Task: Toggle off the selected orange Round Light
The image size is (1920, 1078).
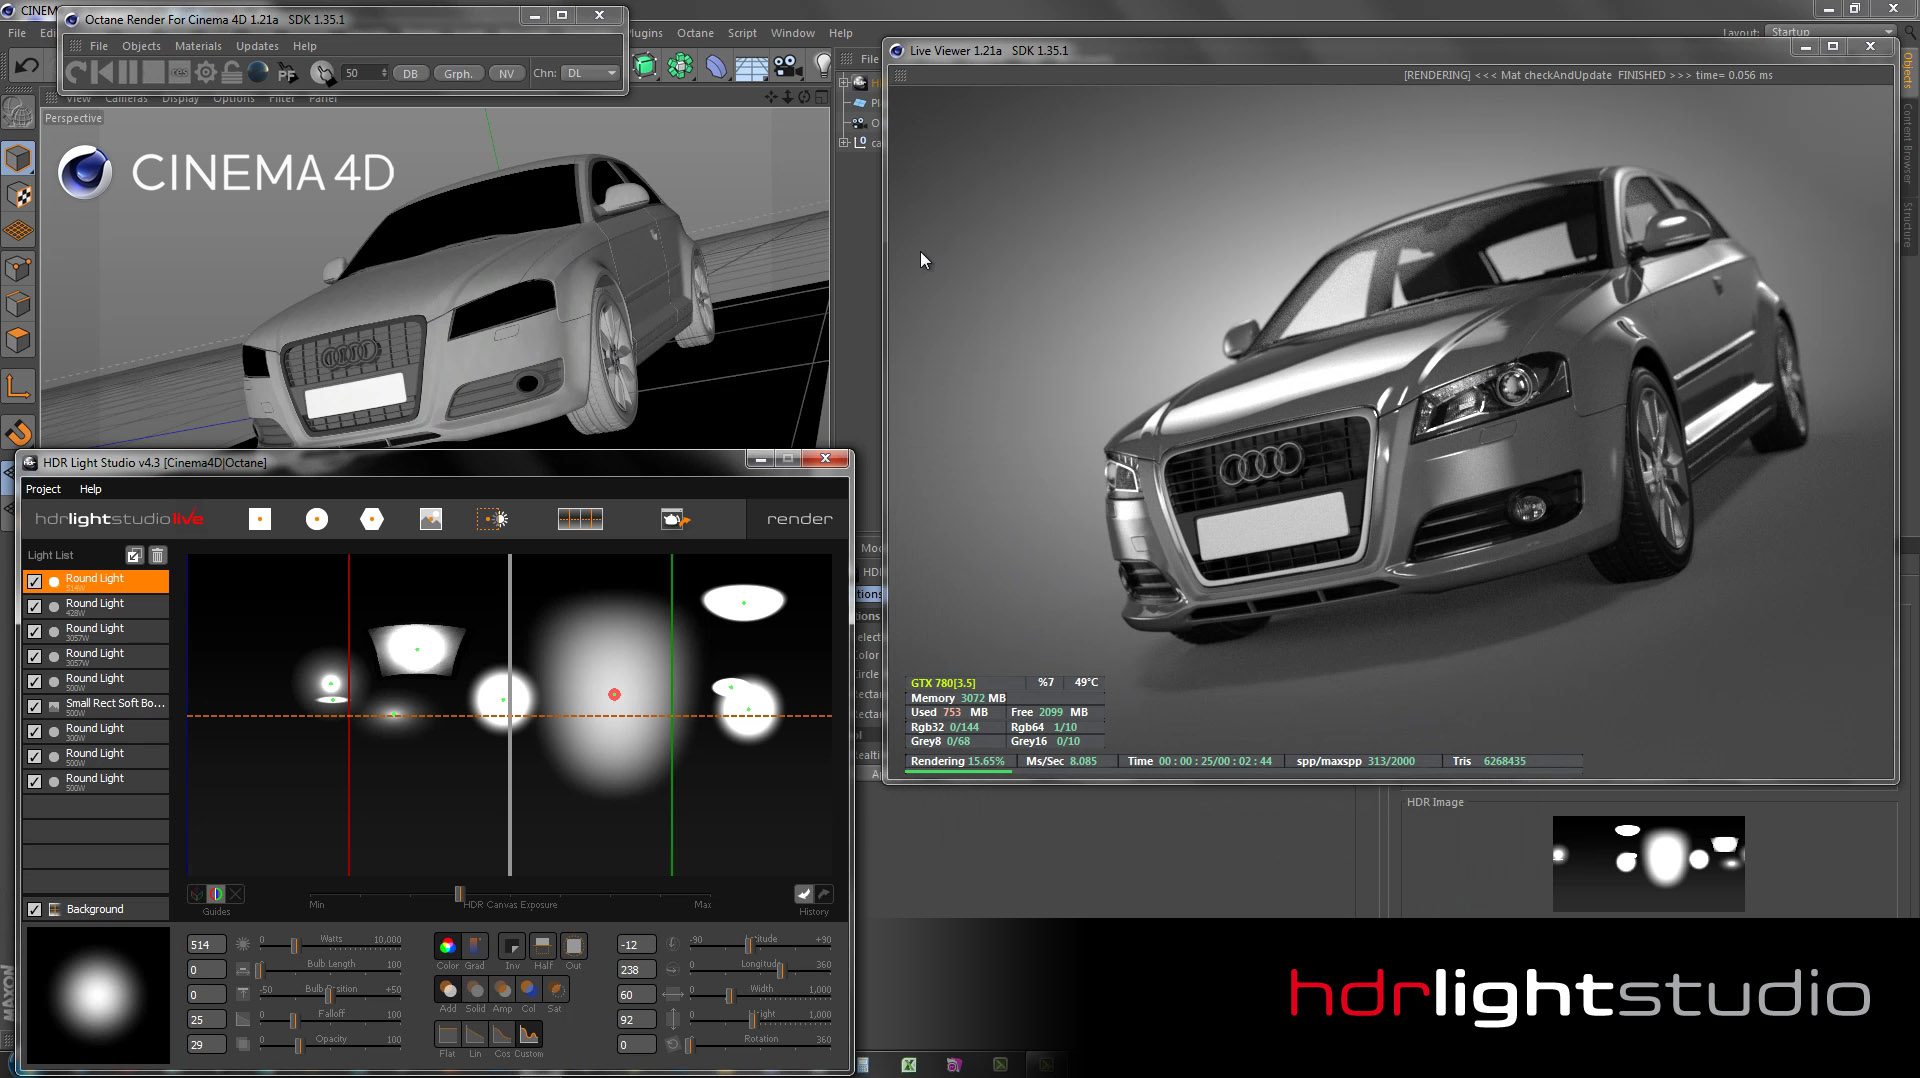Action: coord(35,582)
